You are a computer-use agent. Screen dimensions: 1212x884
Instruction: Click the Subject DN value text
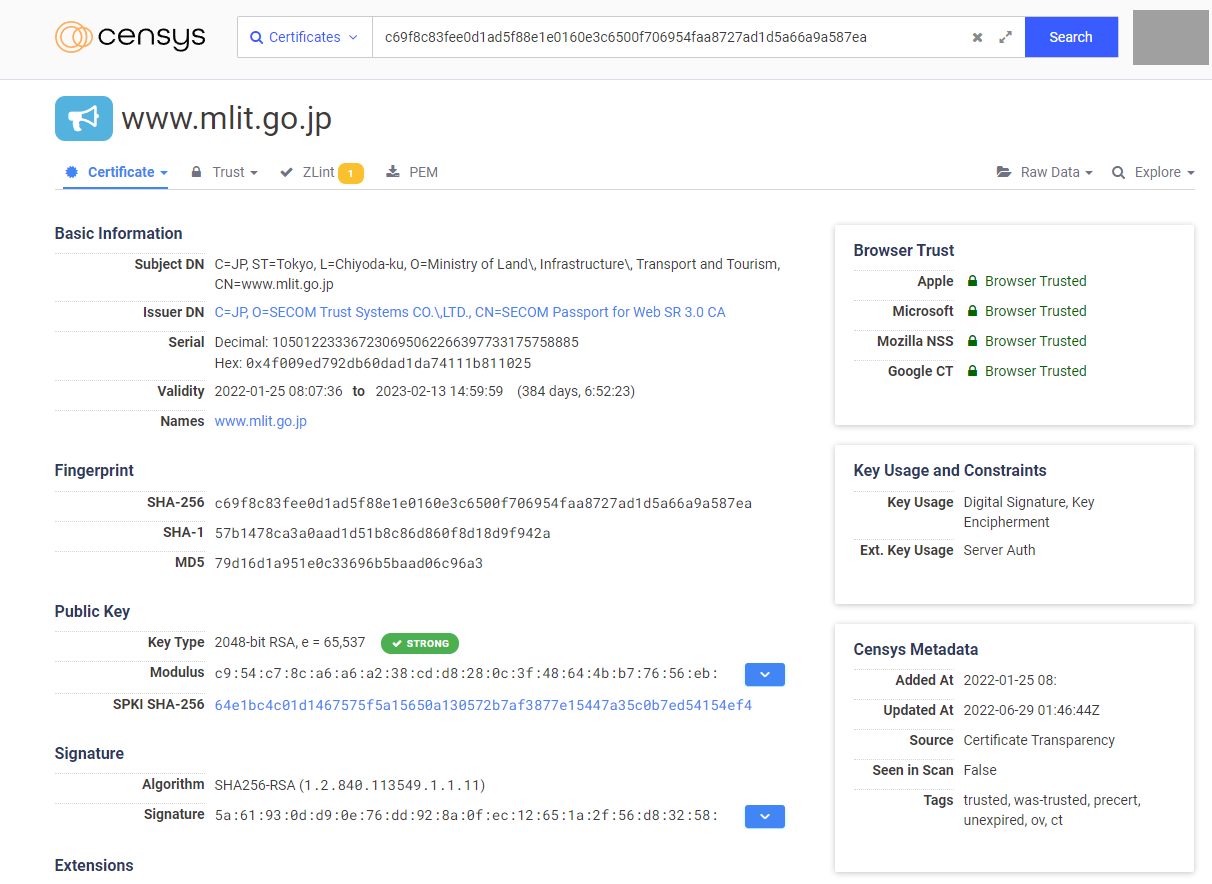click(x=498, y=274)
